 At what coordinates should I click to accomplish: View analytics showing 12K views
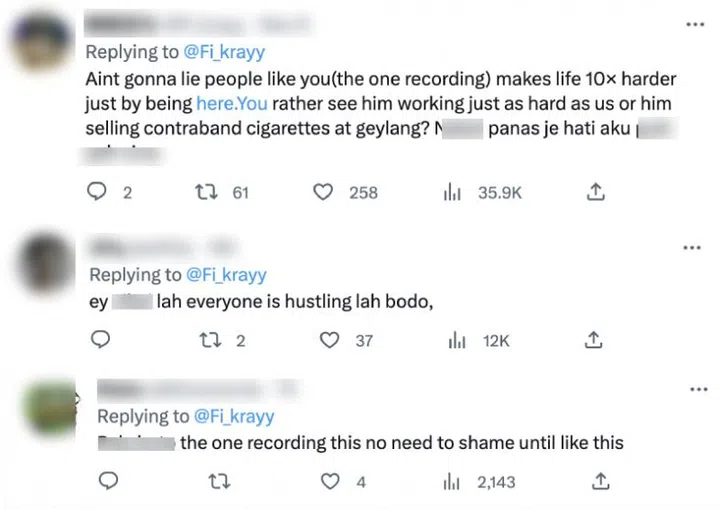pos(457,340)
